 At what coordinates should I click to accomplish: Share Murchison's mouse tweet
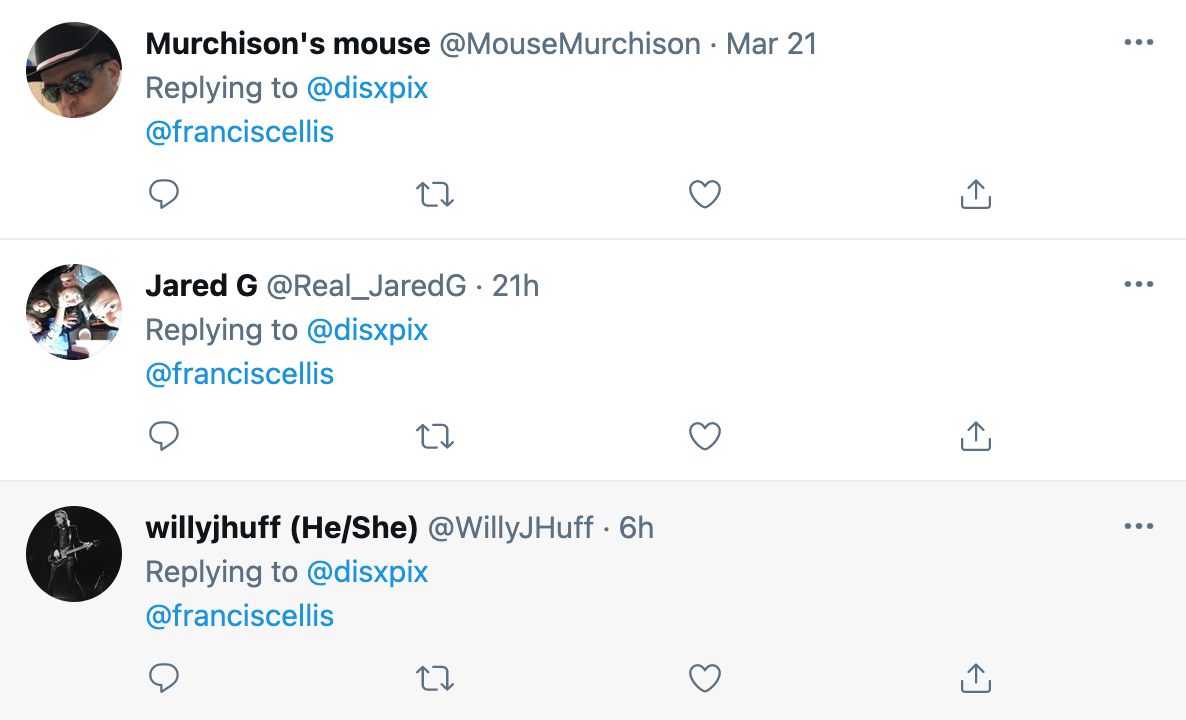pyautogui.click(x=975, y=194)
